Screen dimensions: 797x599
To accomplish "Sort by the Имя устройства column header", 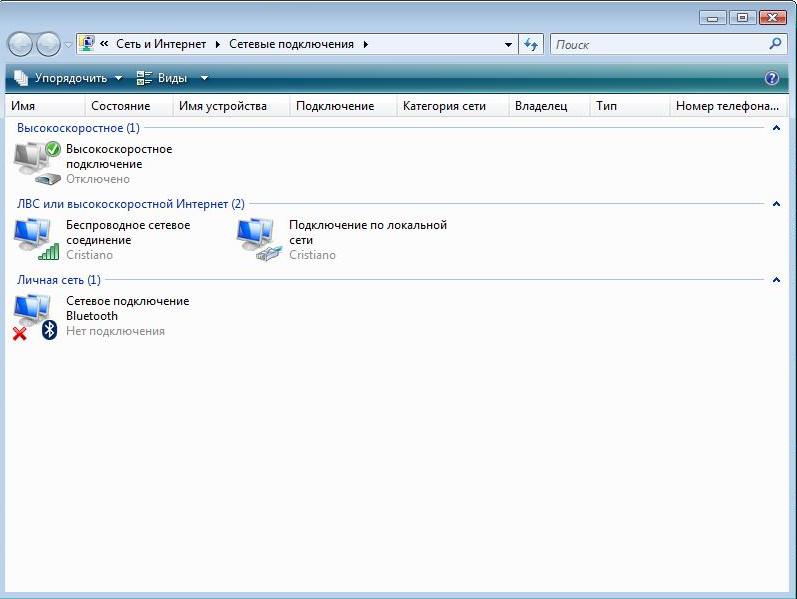I will click(x=222, y=106).
